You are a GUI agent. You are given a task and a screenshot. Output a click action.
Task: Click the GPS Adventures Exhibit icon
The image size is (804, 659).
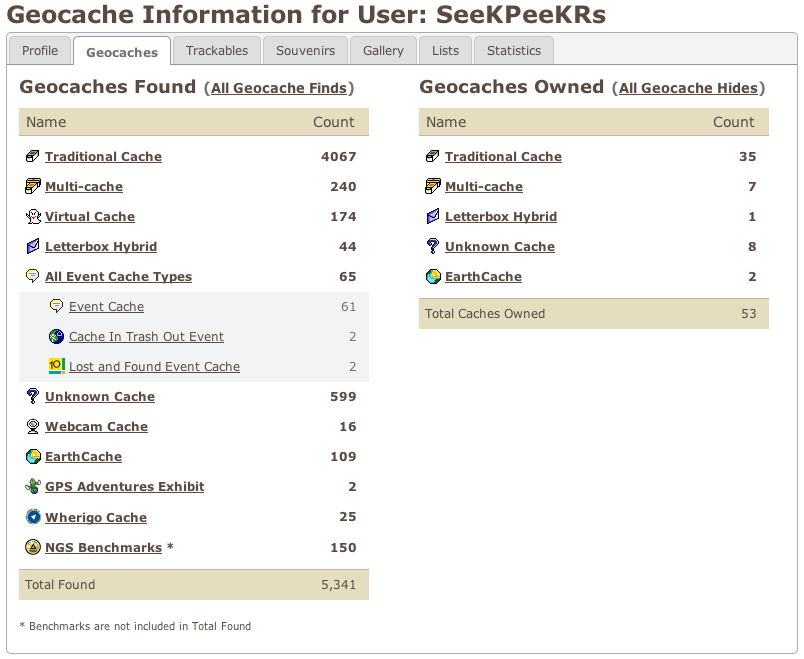coord(33,487)
